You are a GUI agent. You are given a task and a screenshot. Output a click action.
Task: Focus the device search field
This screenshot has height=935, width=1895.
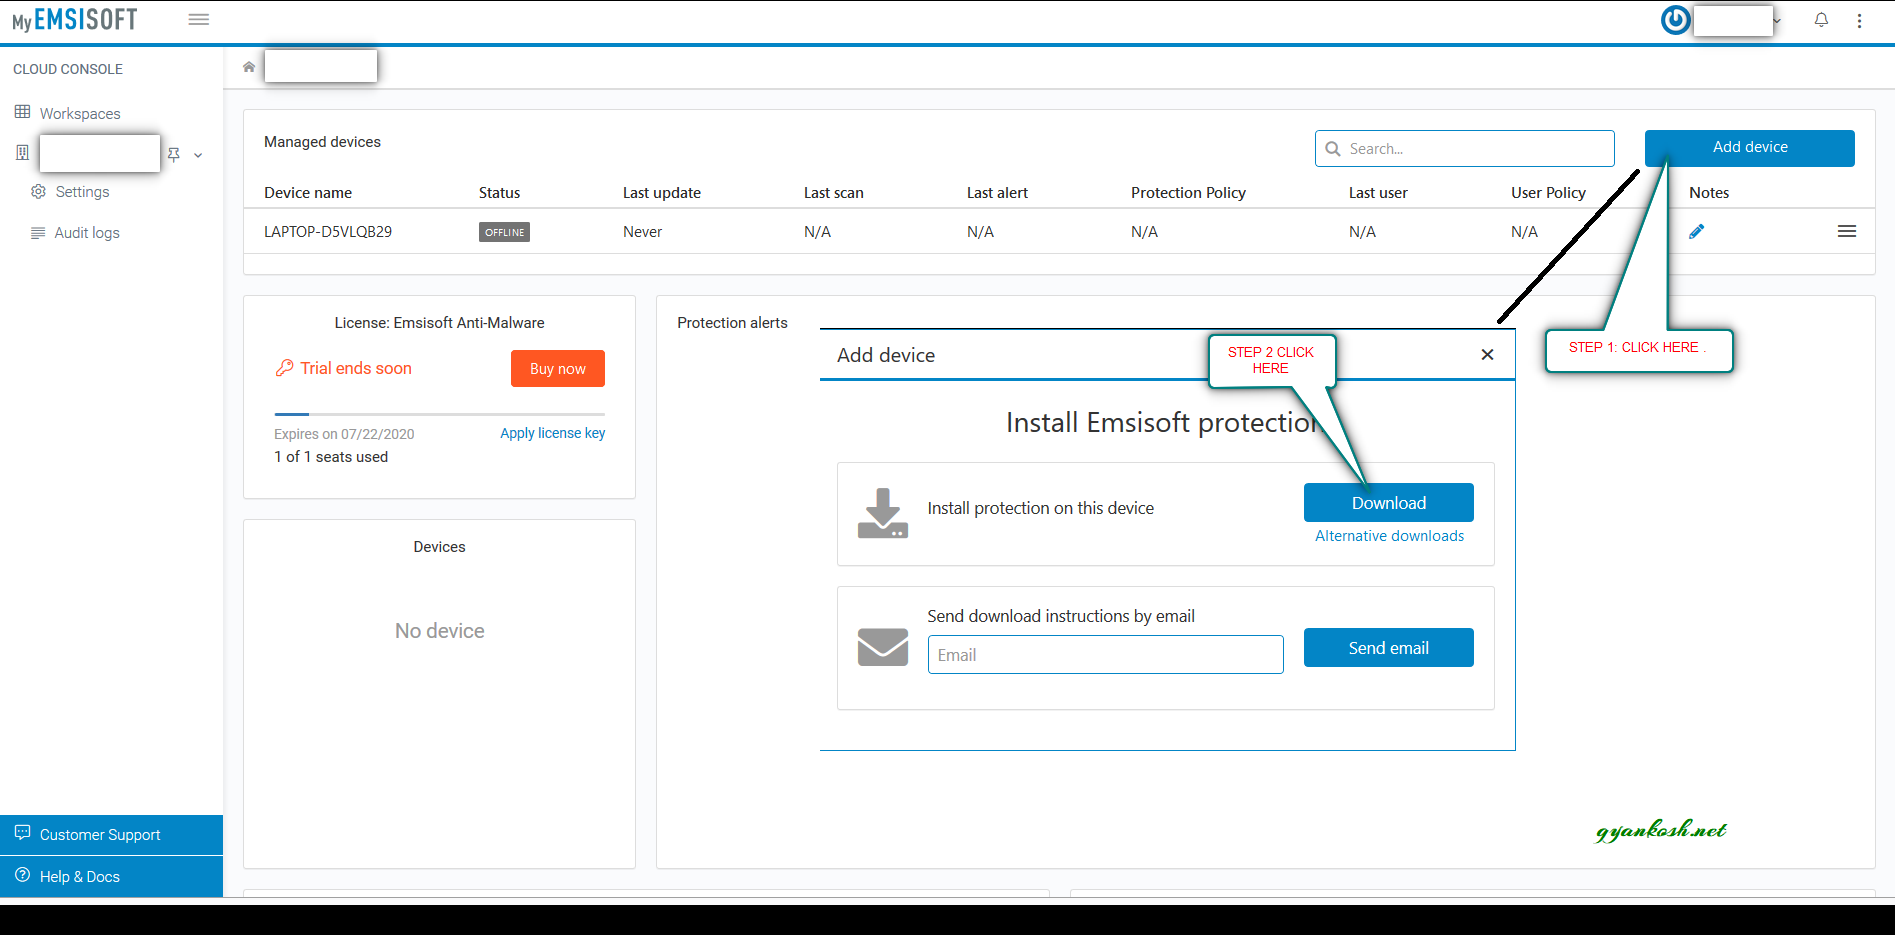1465,148
